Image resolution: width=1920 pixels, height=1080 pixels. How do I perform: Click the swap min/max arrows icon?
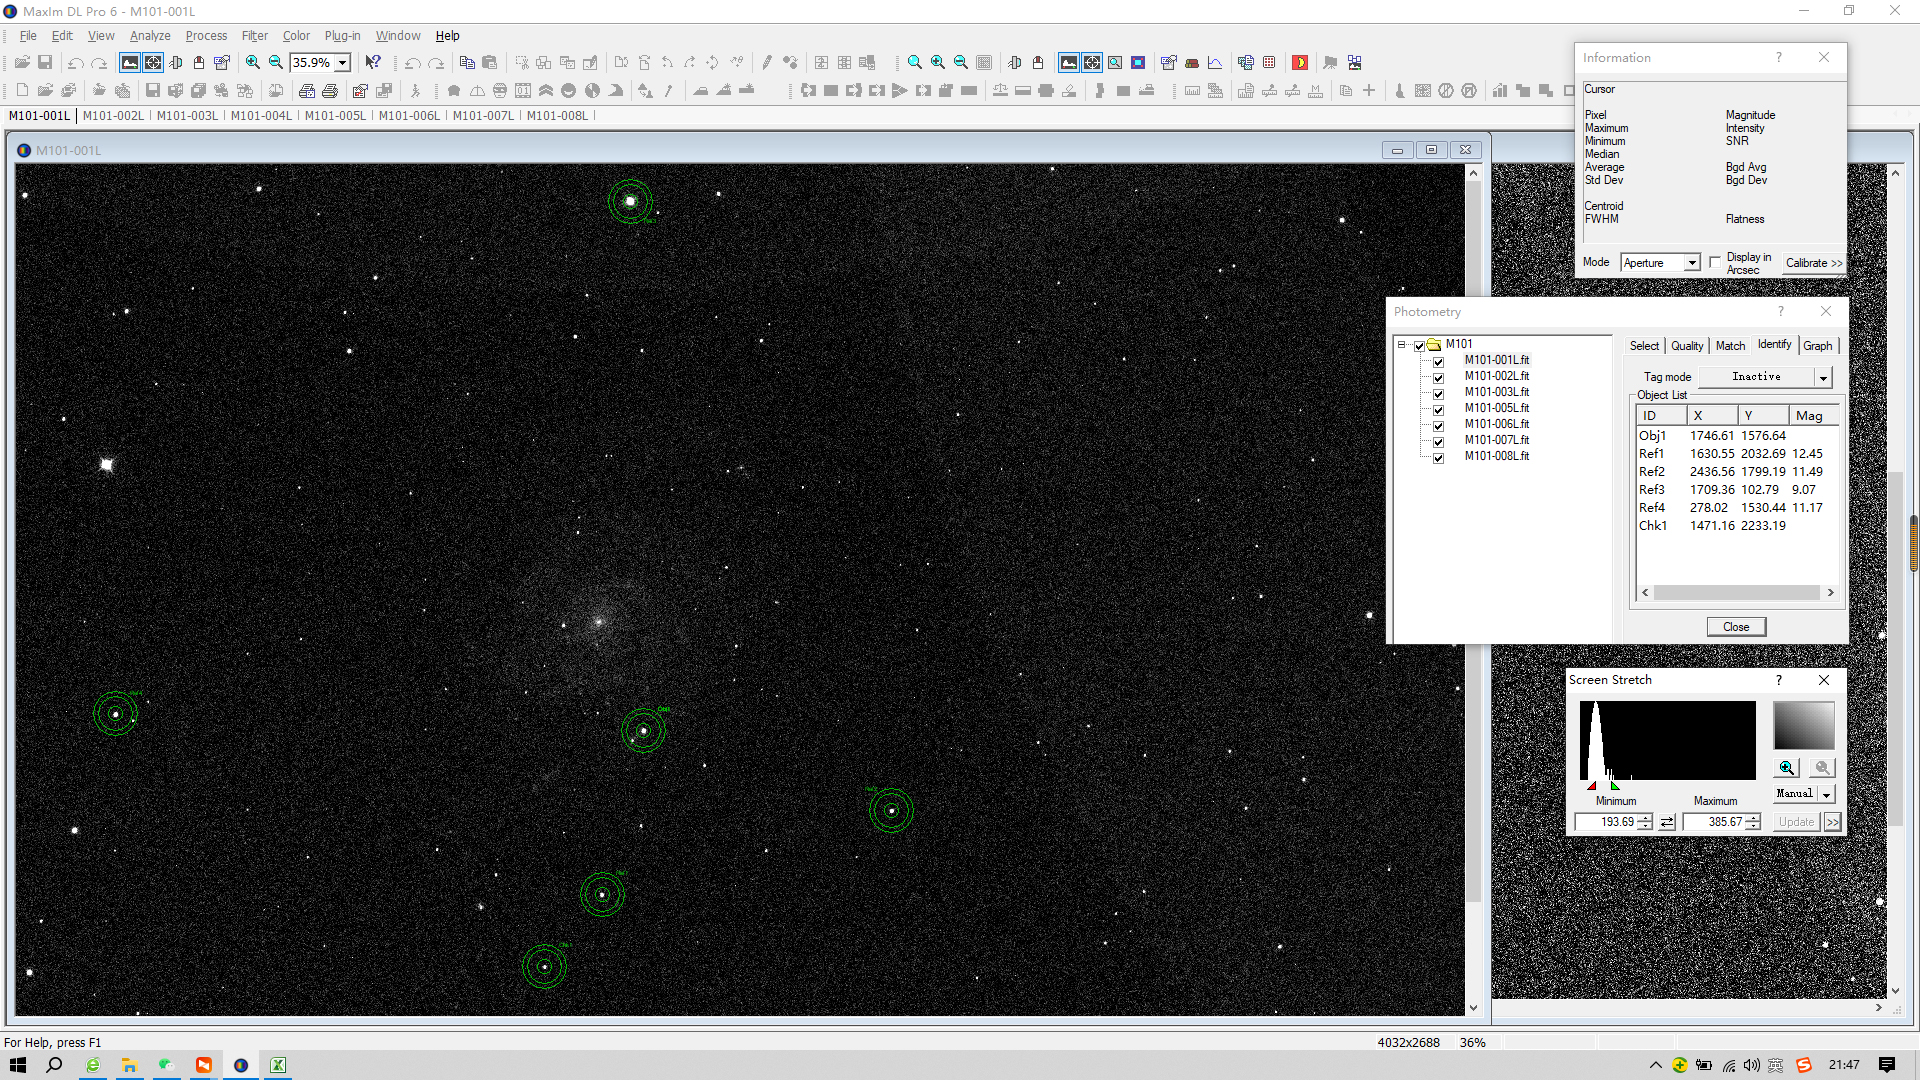click(1667, 822)
